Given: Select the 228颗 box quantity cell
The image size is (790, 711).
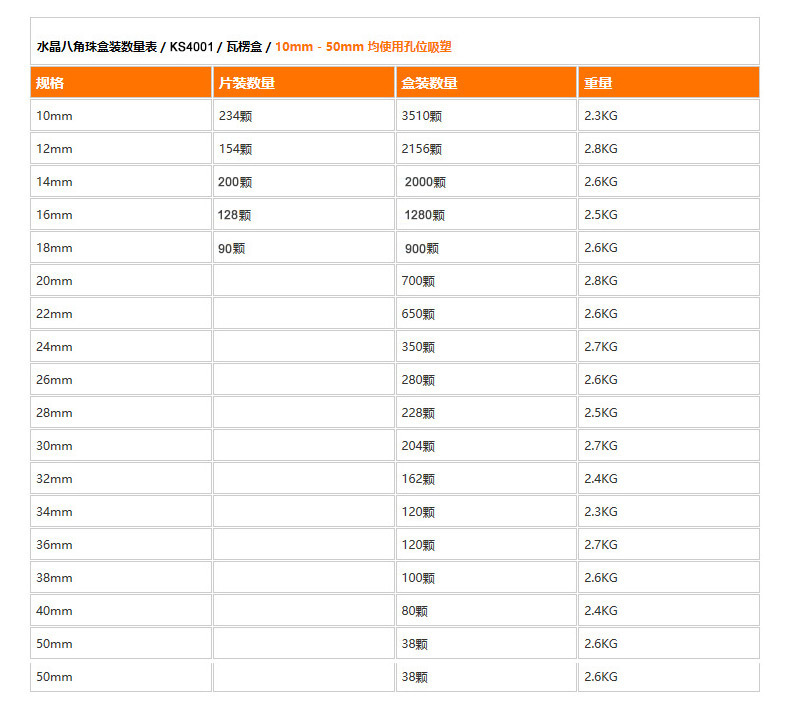Looking at the screenshot, I should (x=418, y=413).
